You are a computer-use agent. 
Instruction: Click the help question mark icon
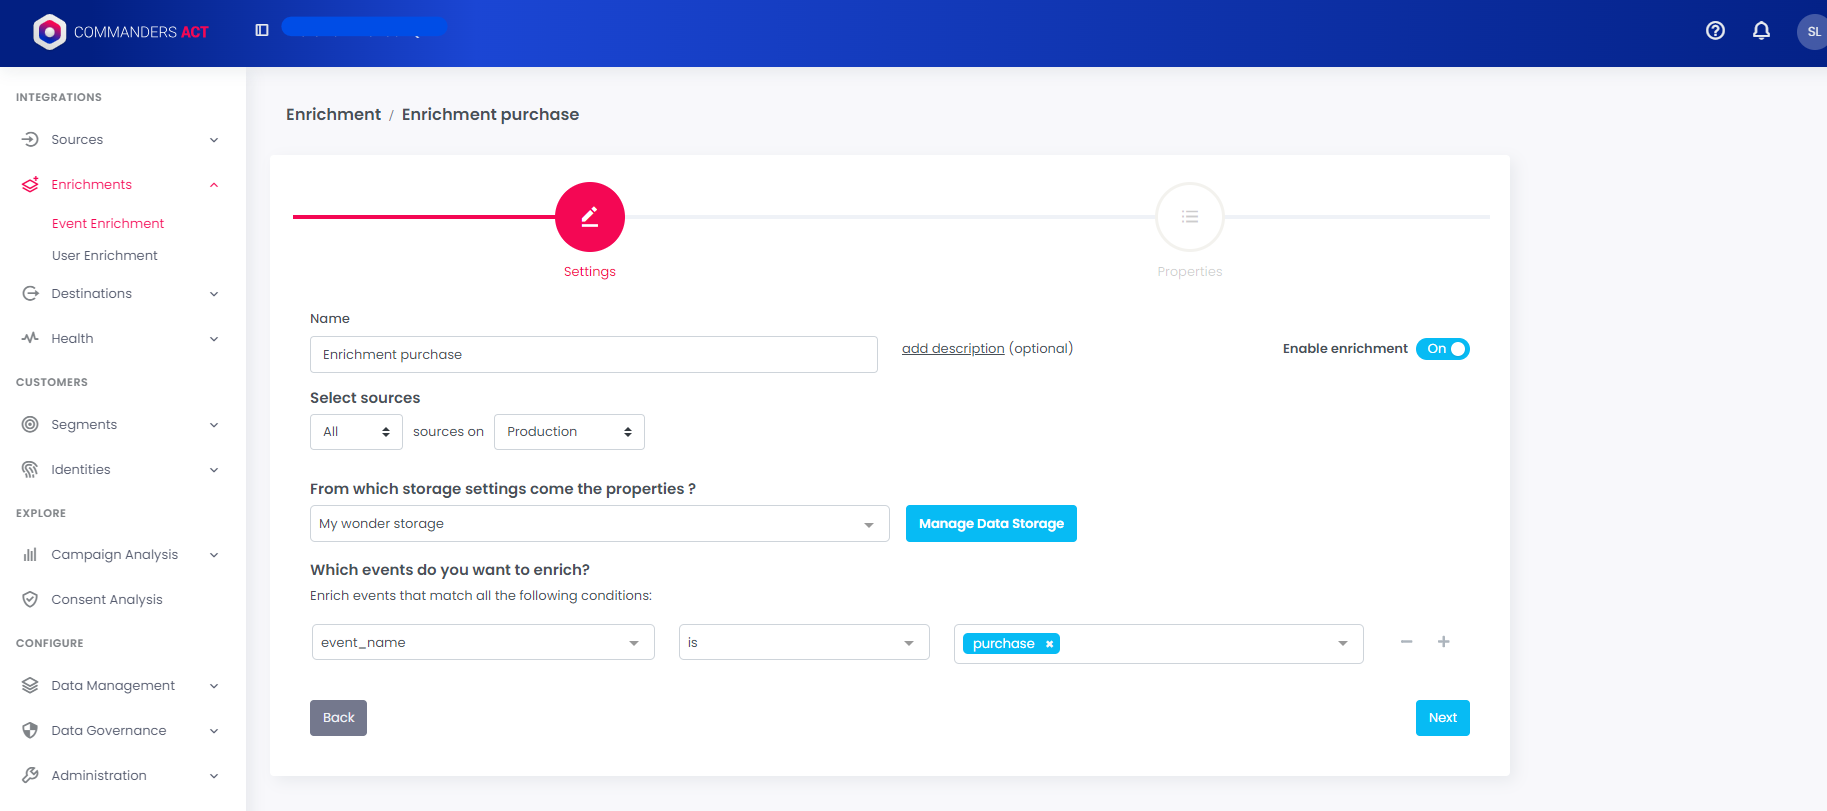tap(1715, 31)
